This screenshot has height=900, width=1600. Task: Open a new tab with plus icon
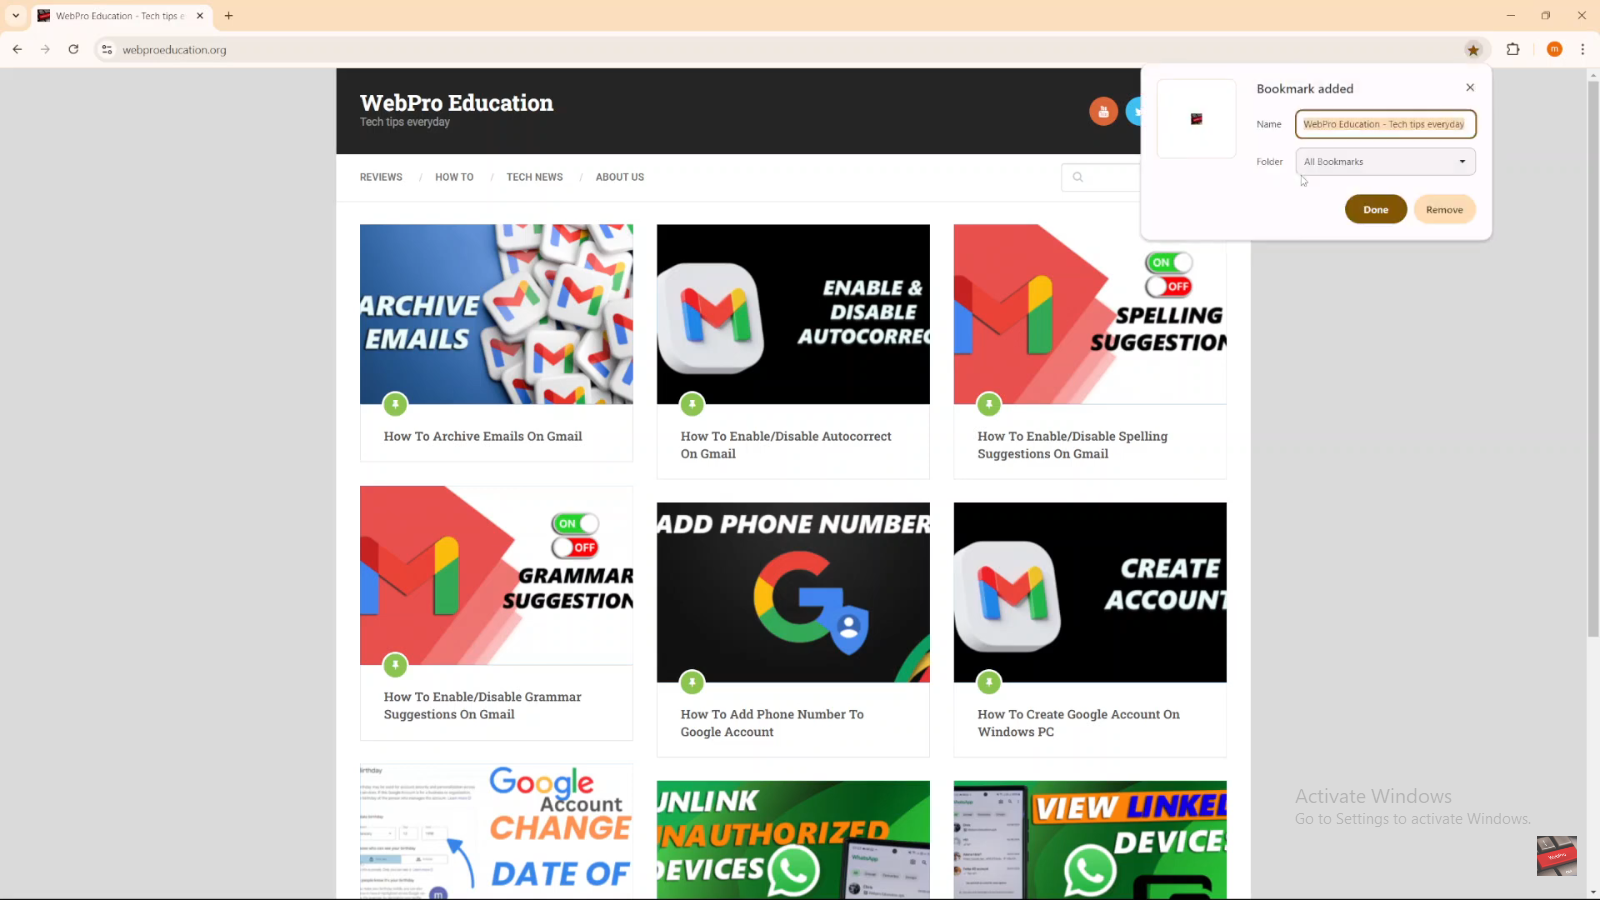[x=229, y=16]
